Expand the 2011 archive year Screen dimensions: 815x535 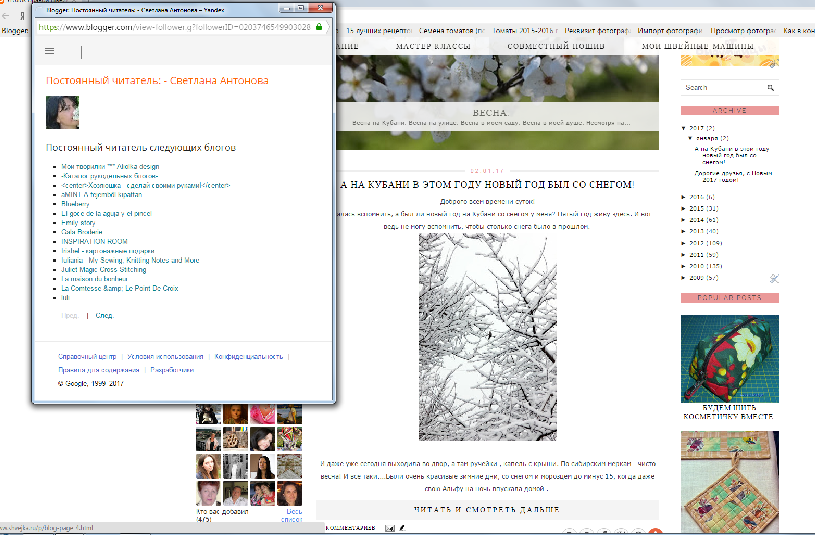pos(684,255)
